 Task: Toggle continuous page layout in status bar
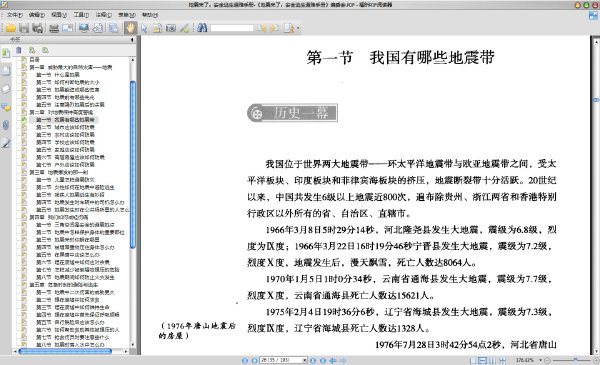pyautogui.click(x=483, y=360)
